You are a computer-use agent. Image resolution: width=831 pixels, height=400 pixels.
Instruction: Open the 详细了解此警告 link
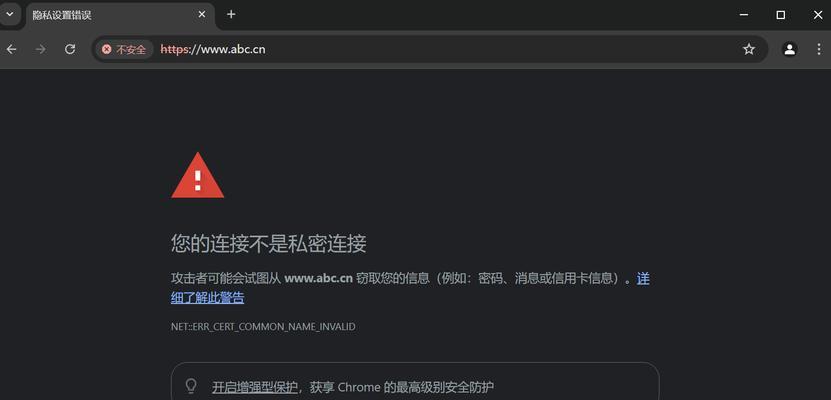tap(208, 298)
